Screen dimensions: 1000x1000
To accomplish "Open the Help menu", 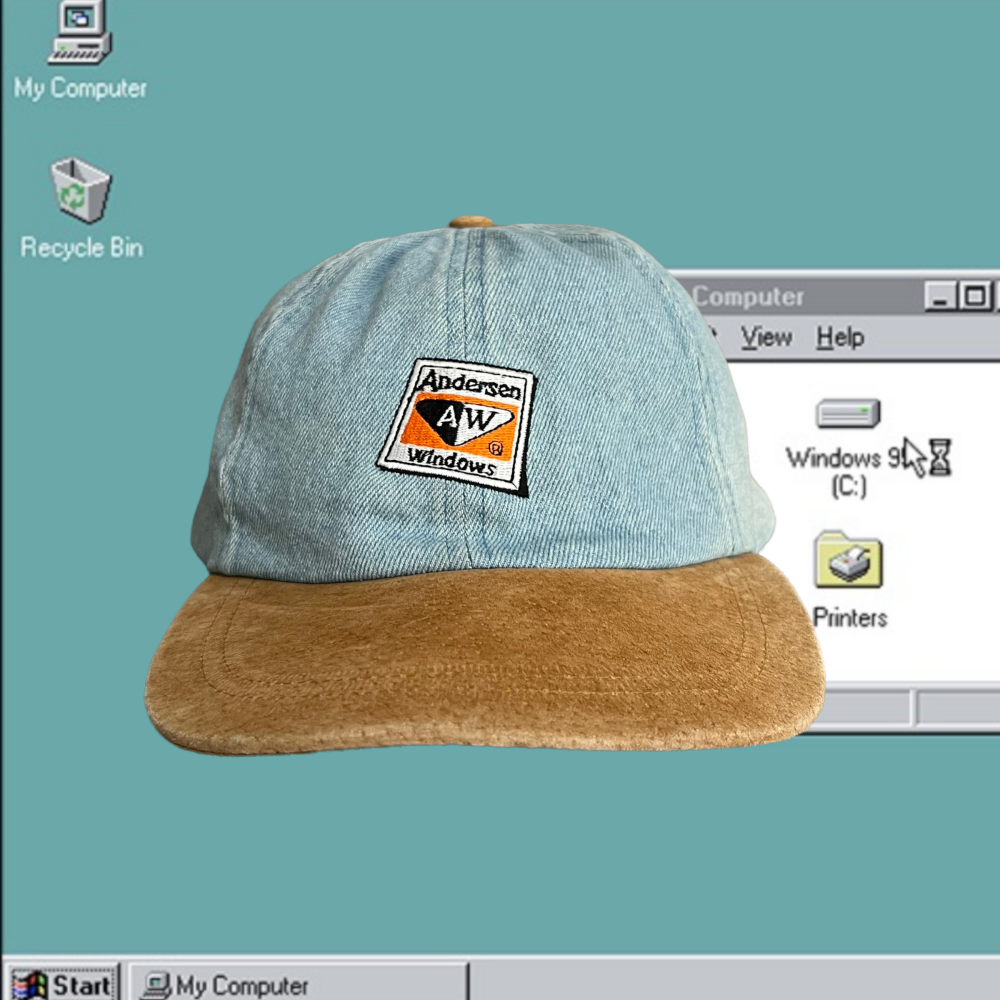I will (x=839, y=338).
